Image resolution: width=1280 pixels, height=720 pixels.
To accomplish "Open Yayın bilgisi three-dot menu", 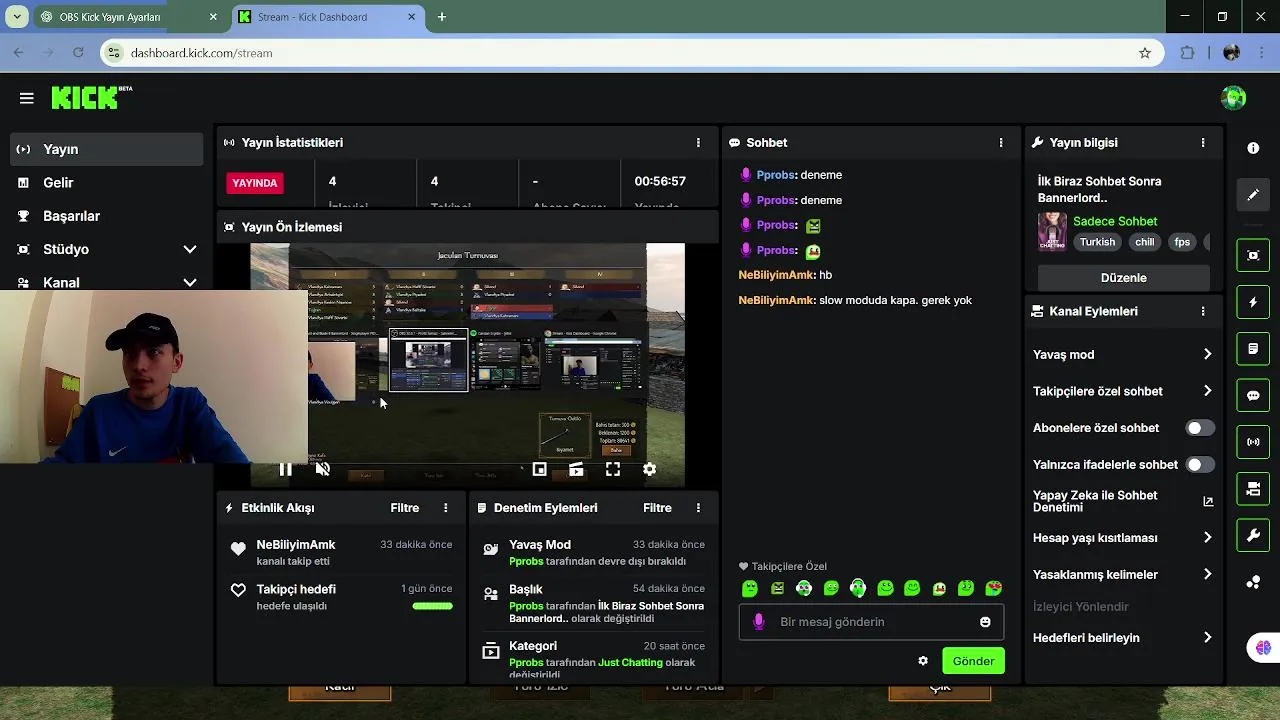I will [x=1203, y=143].
